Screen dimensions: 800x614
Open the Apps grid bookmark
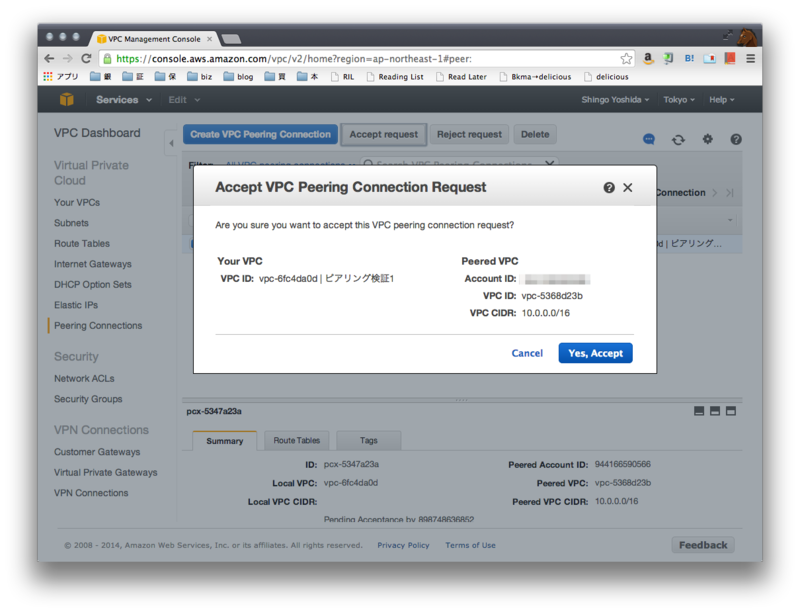click(x=61, y=77)
